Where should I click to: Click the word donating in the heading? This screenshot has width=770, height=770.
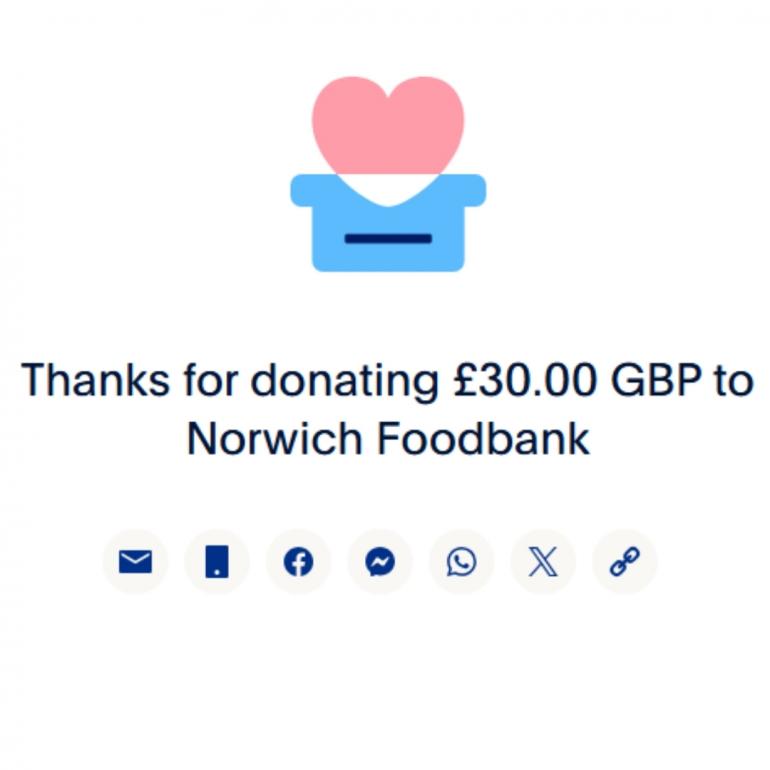pyautogui.click(x=345, y=383)
